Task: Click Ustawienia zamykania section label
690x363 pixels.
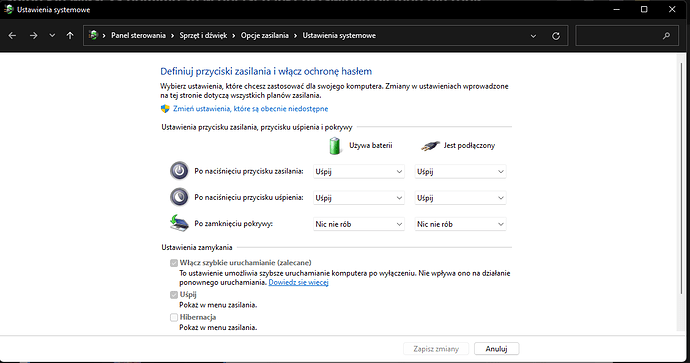Action: click(x=197, y=247)
